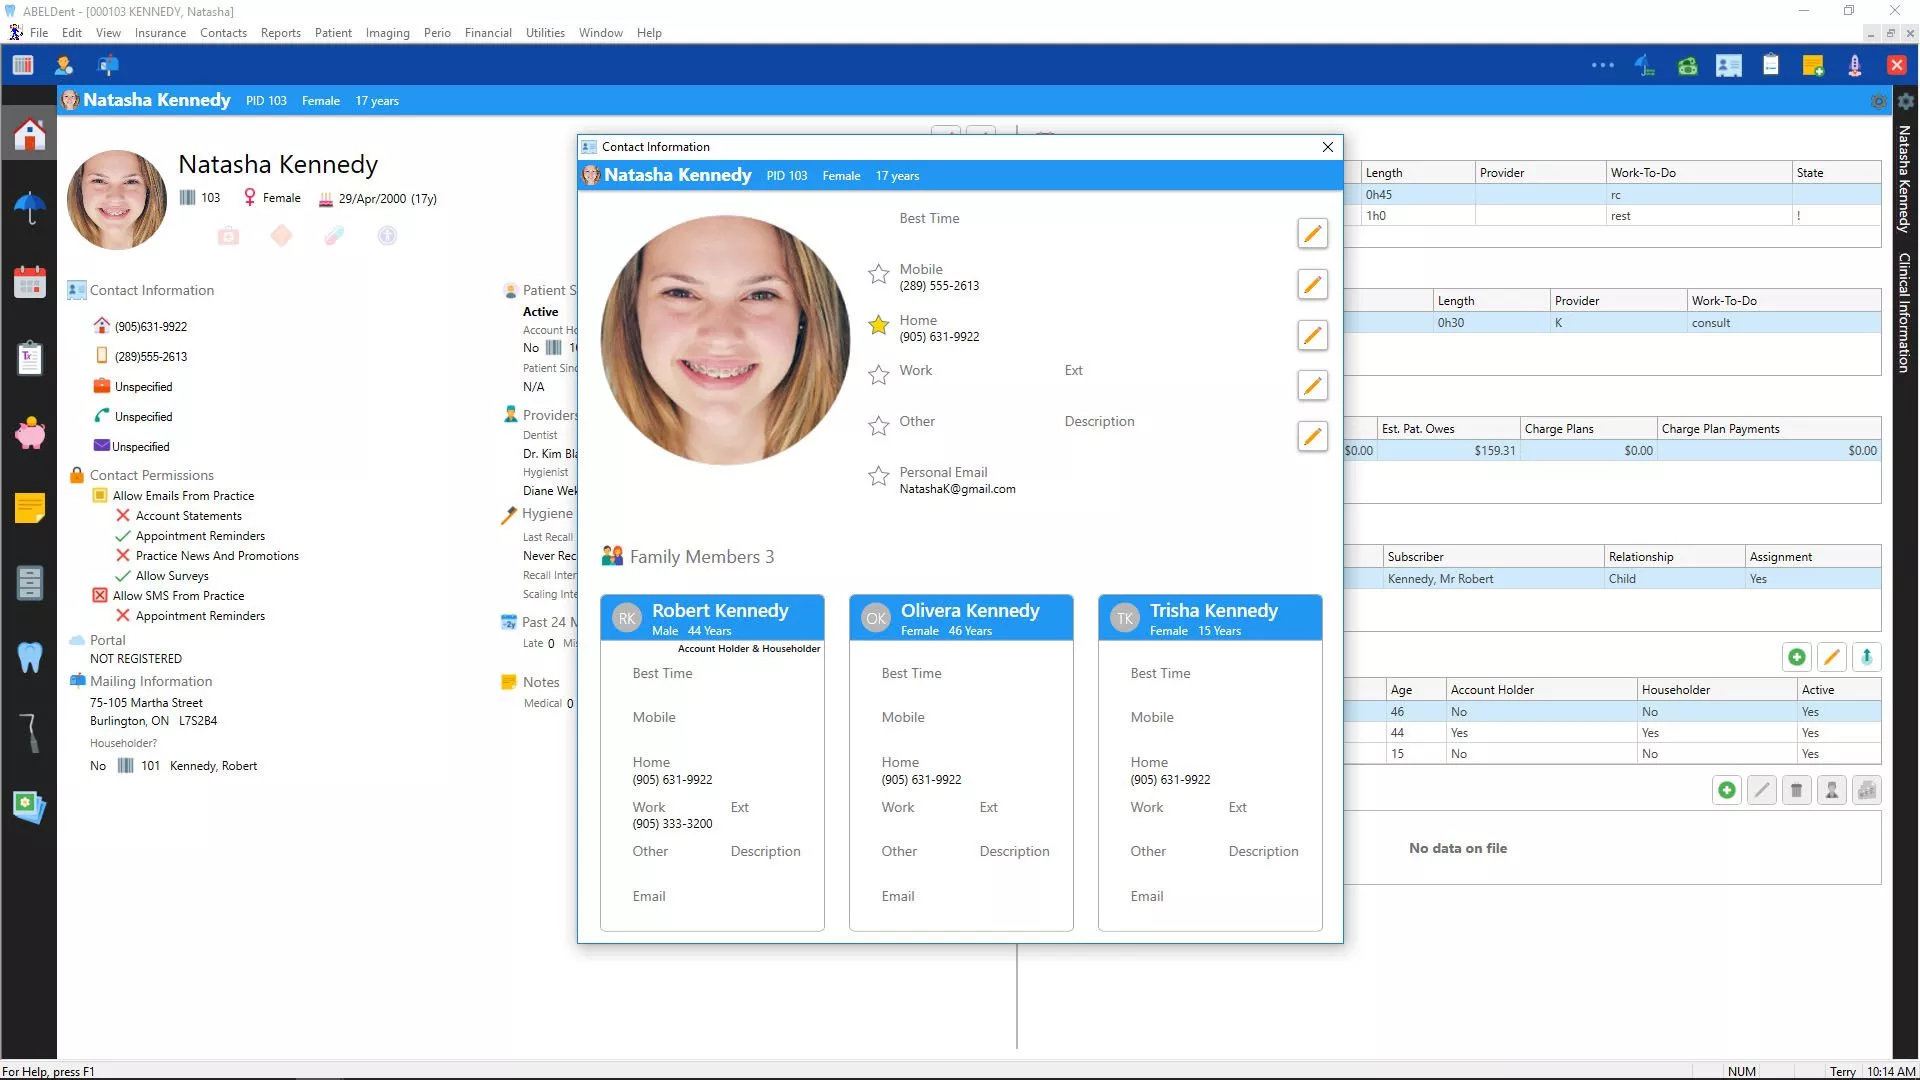This screenshot has height=1080, width=1920.
Task: Click the red X toolbar icon
Action: pos(1896,65)
